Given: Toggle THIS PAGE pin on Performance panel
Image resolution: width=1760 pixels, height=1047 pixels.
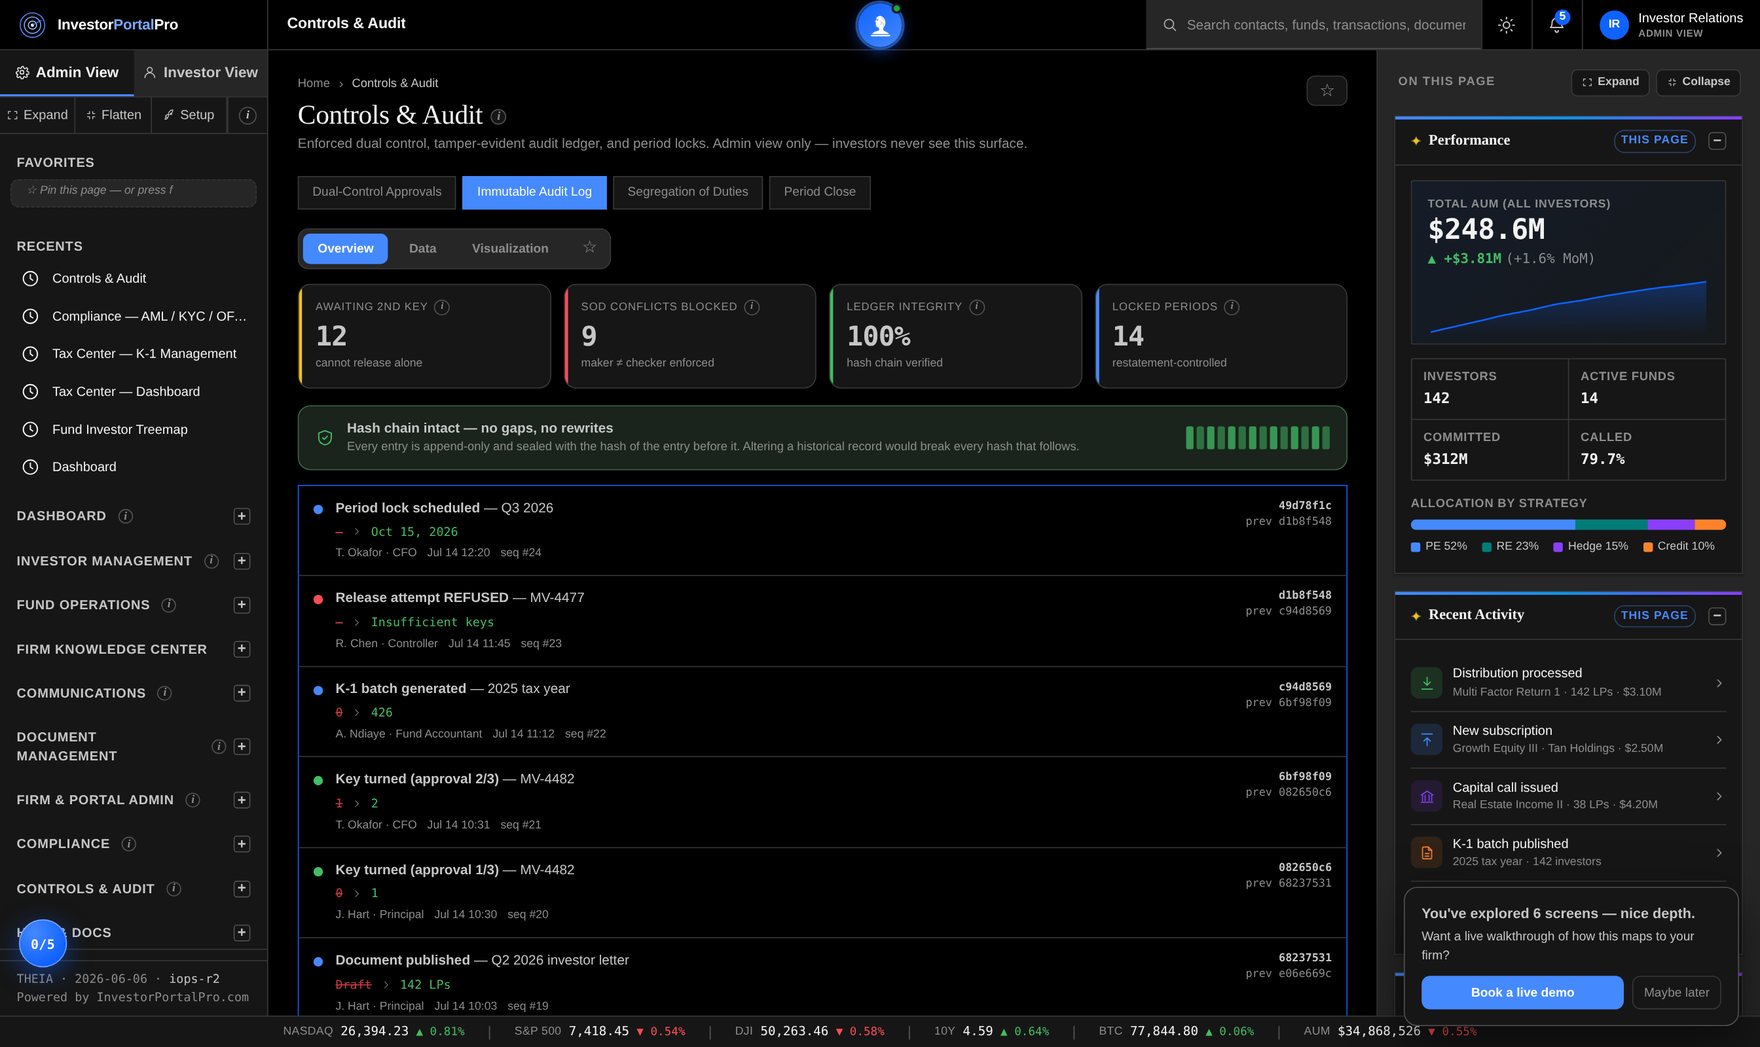Looking at the screenshot, I should (1654, 140).
